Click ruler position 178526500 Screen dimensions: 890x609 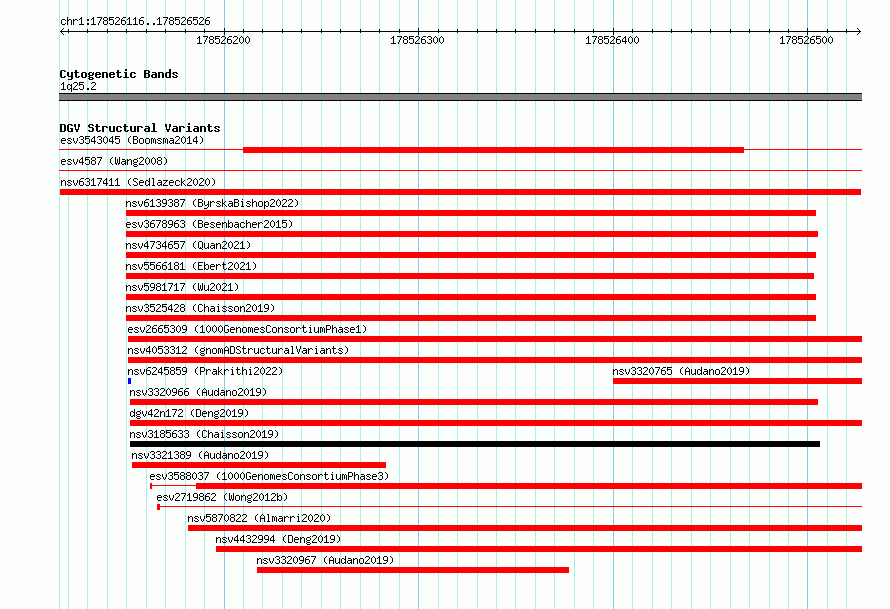806,40
